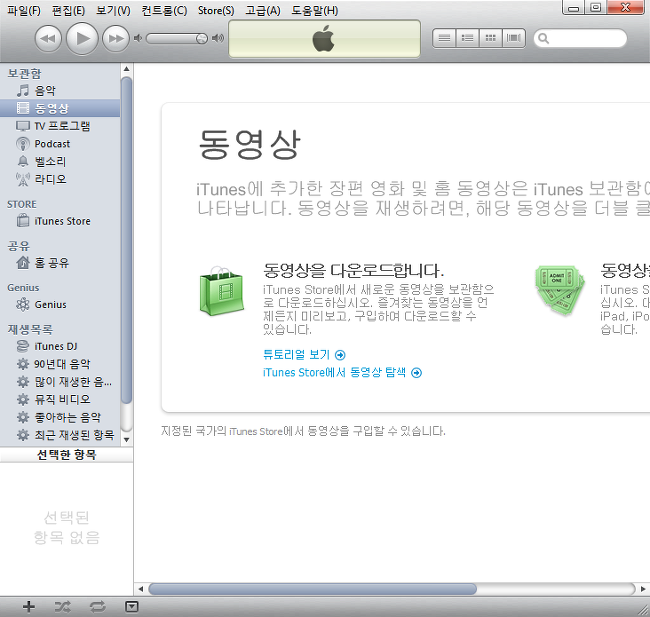Viewport: 650px width, 617px height.
Task: Click iTunes Store에서 동영상 탐색 link
Action: [x=342, y=372]
